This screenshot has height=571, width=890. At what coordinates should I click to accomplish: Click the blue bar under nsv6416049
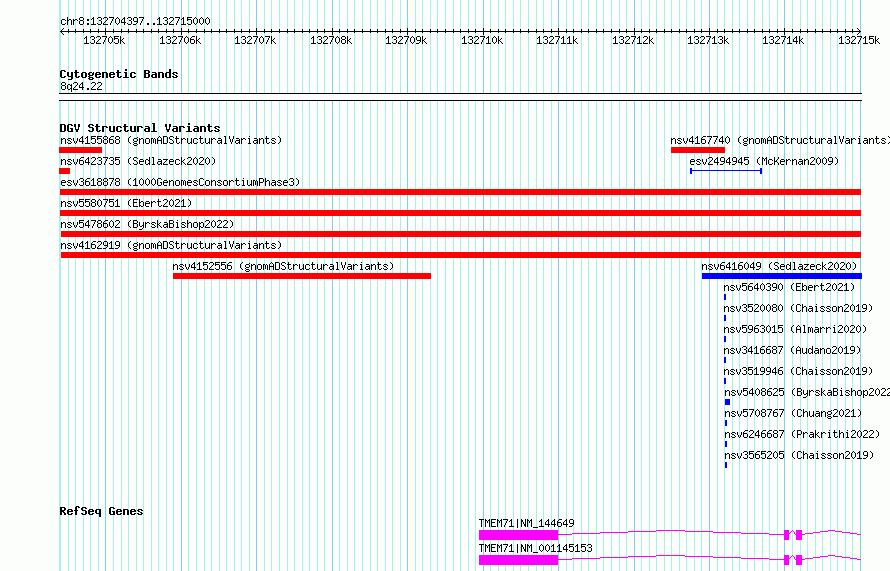click(782, 276)
